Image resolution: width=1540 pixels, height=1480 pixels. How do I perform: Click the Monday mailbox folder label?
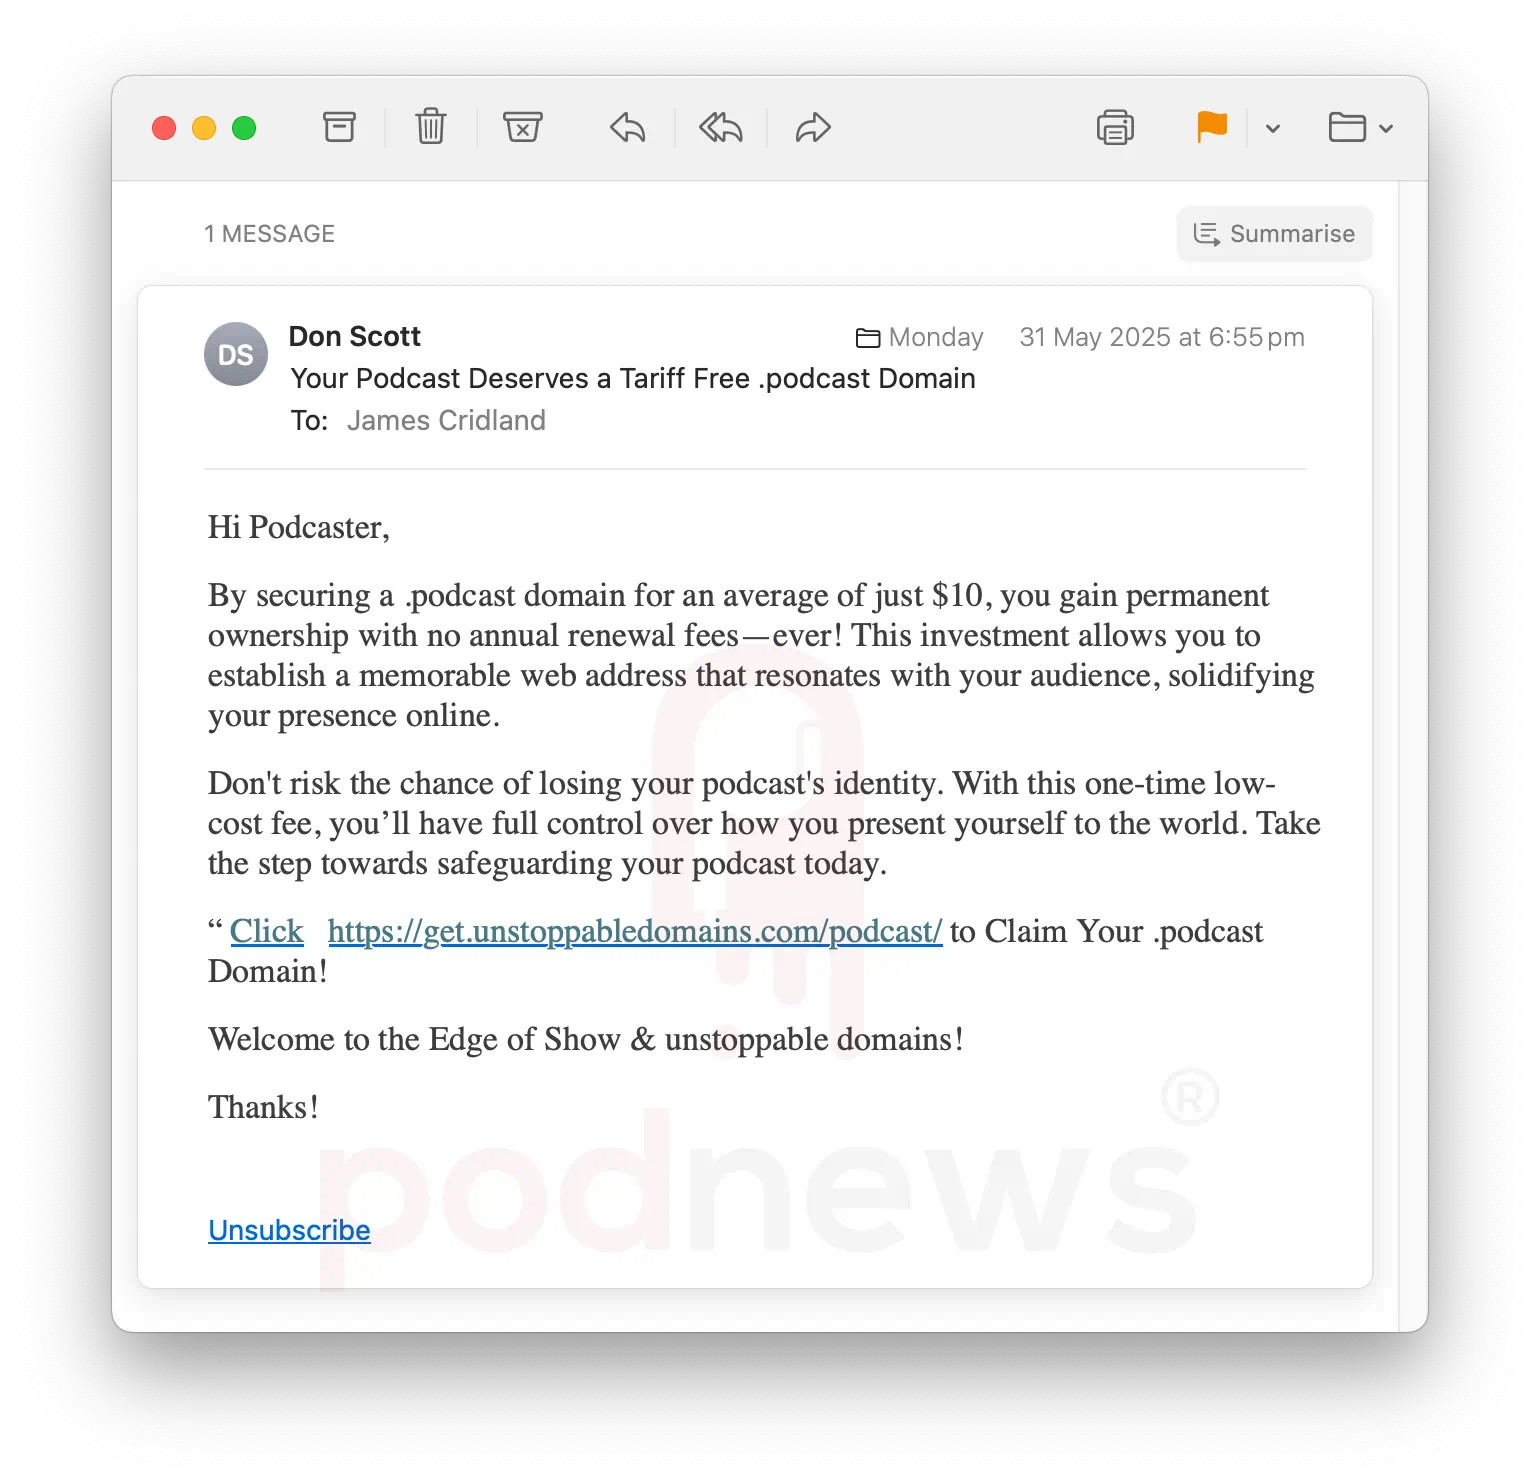(x=920, y=337)
